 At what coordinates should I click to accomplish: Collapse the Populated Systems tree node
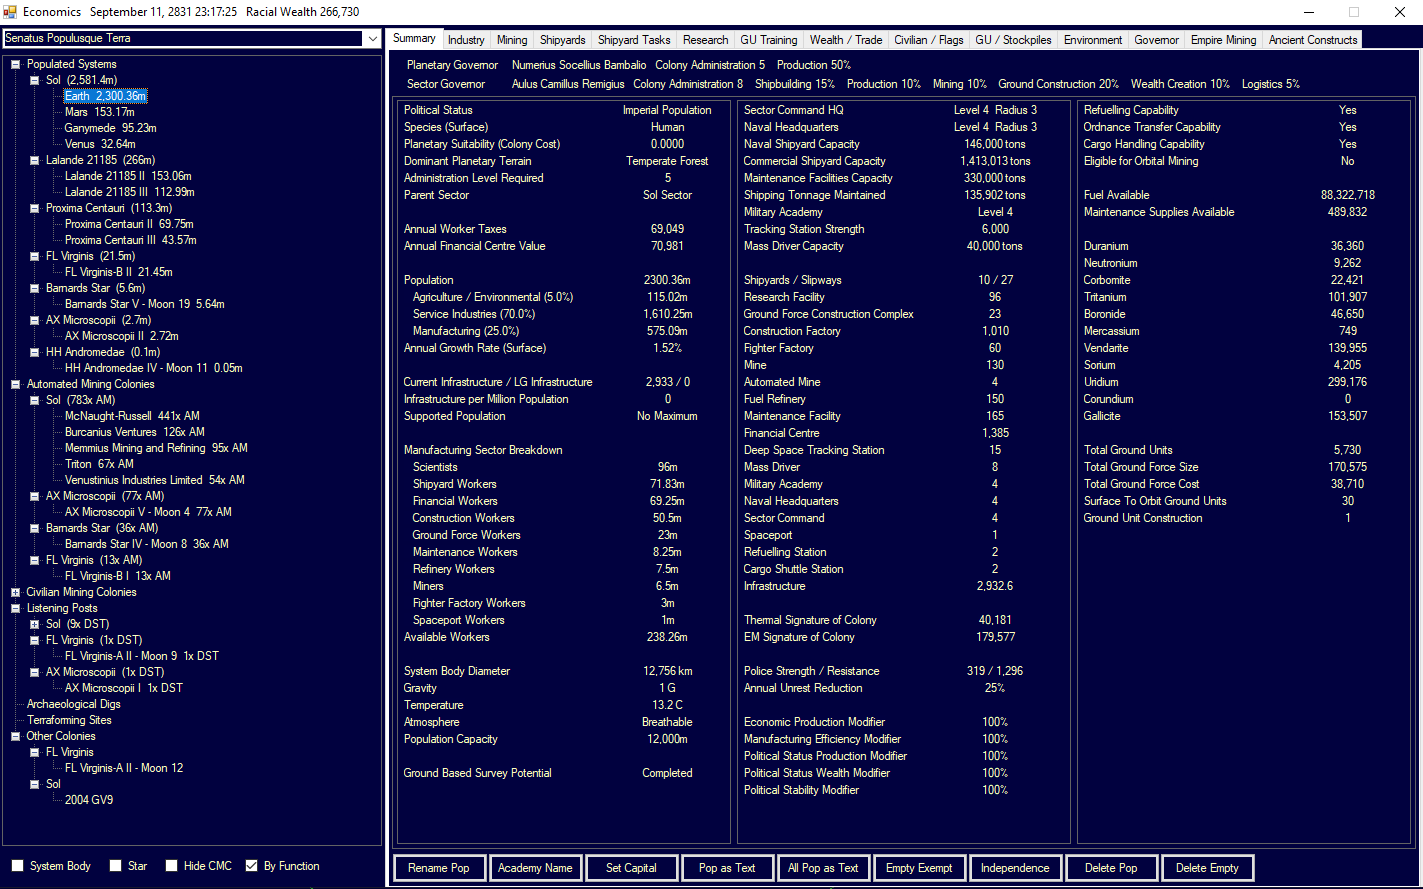coord(16,64)
